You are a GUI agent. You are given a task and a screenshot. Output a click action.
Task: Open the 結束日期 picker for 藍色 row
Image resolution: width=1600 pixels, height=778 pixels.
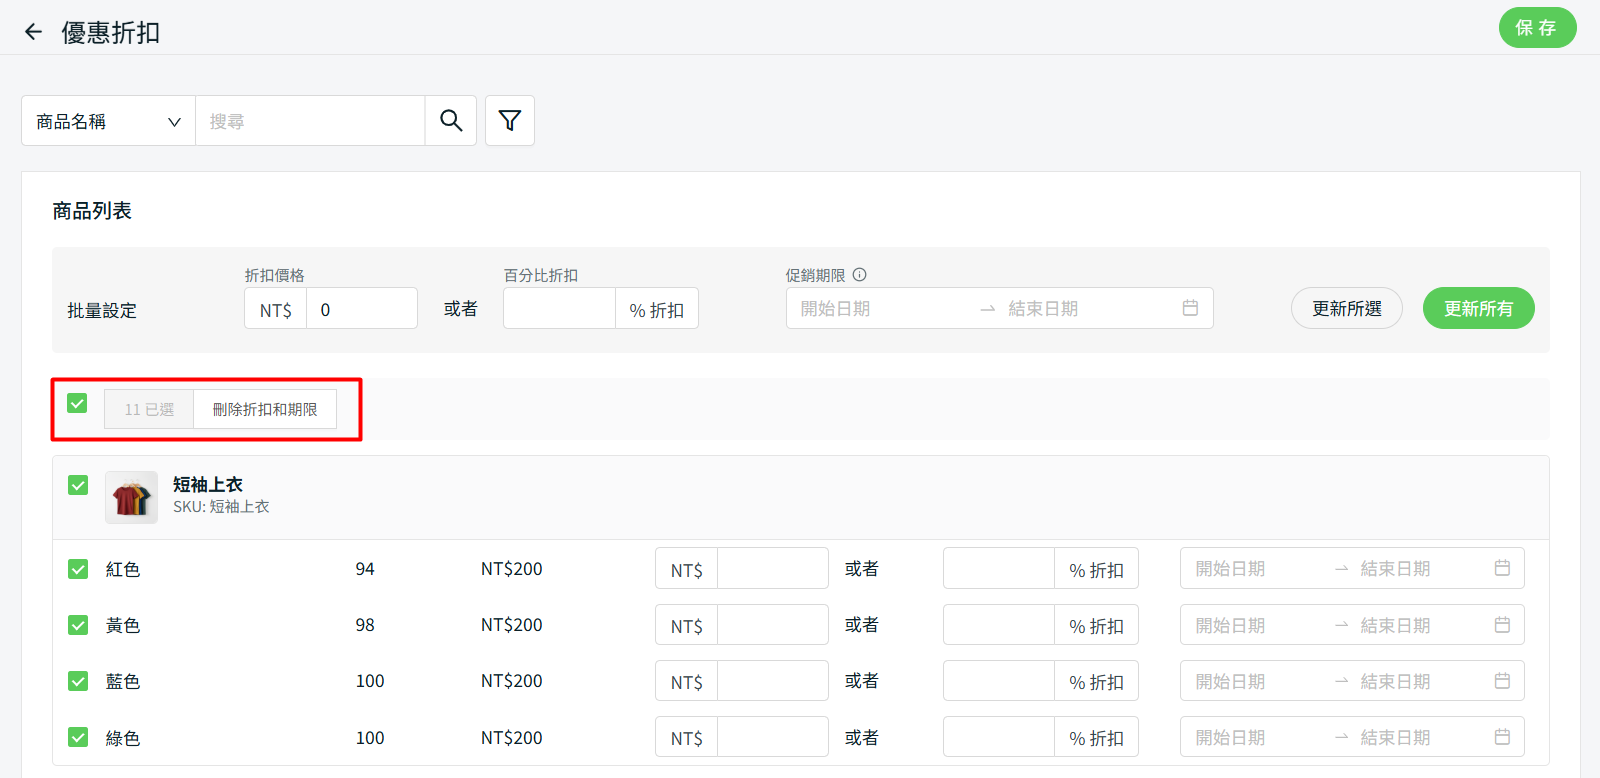[1395, 681]
